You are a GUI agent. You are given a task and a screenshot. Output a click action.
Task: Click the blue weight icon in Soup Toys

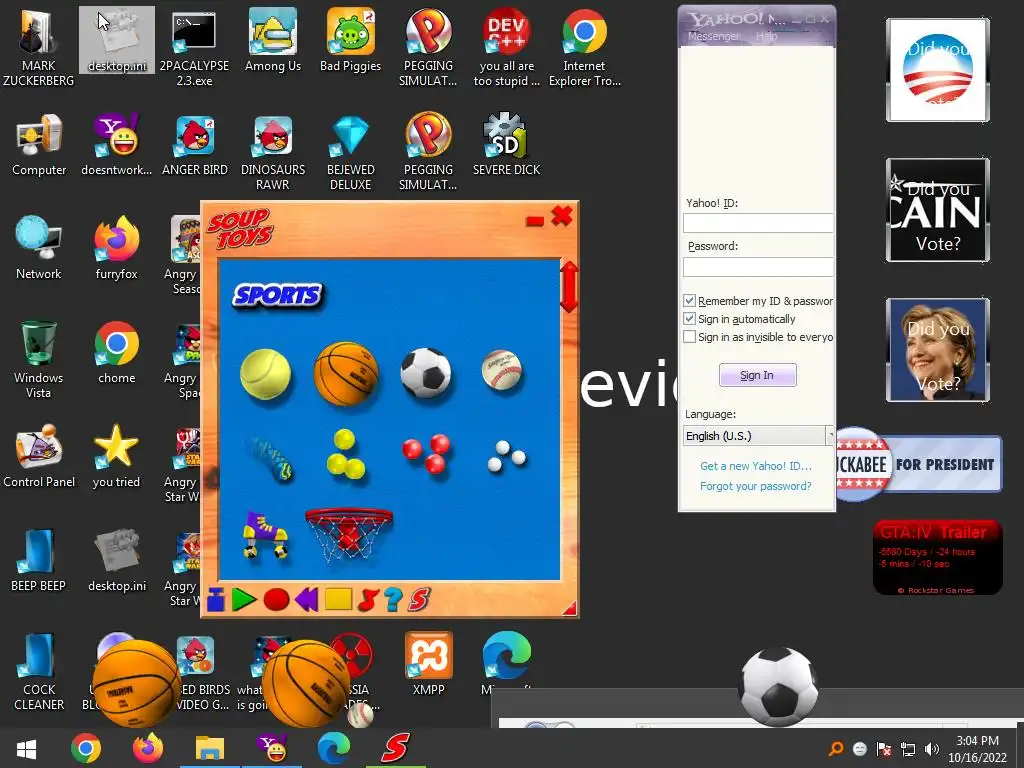click(216, 600)
